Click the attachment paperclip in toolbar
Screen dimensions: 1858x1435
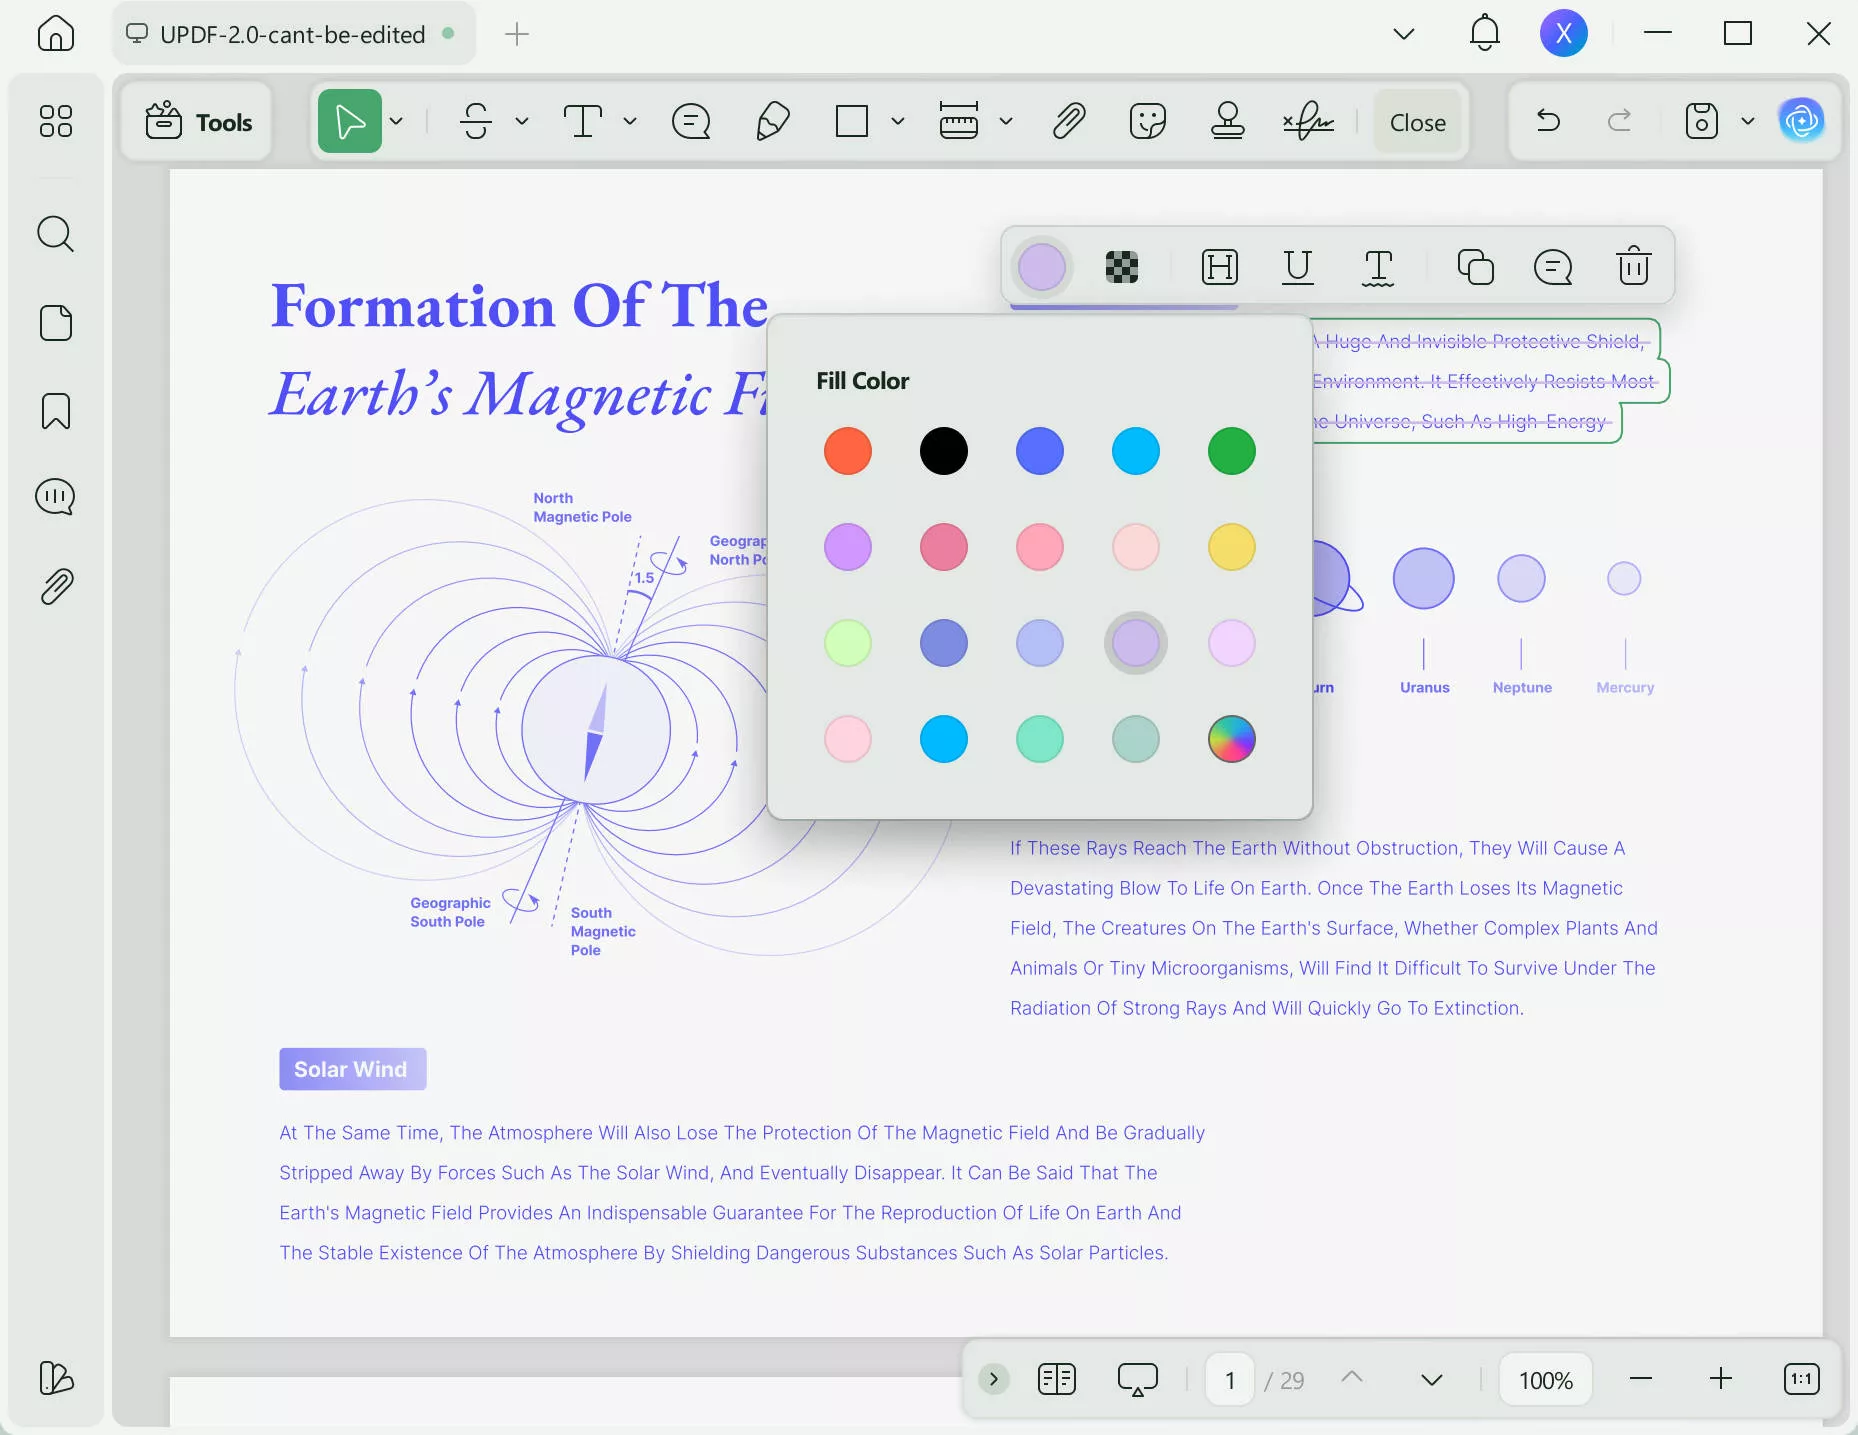(x=1069, y=122)
